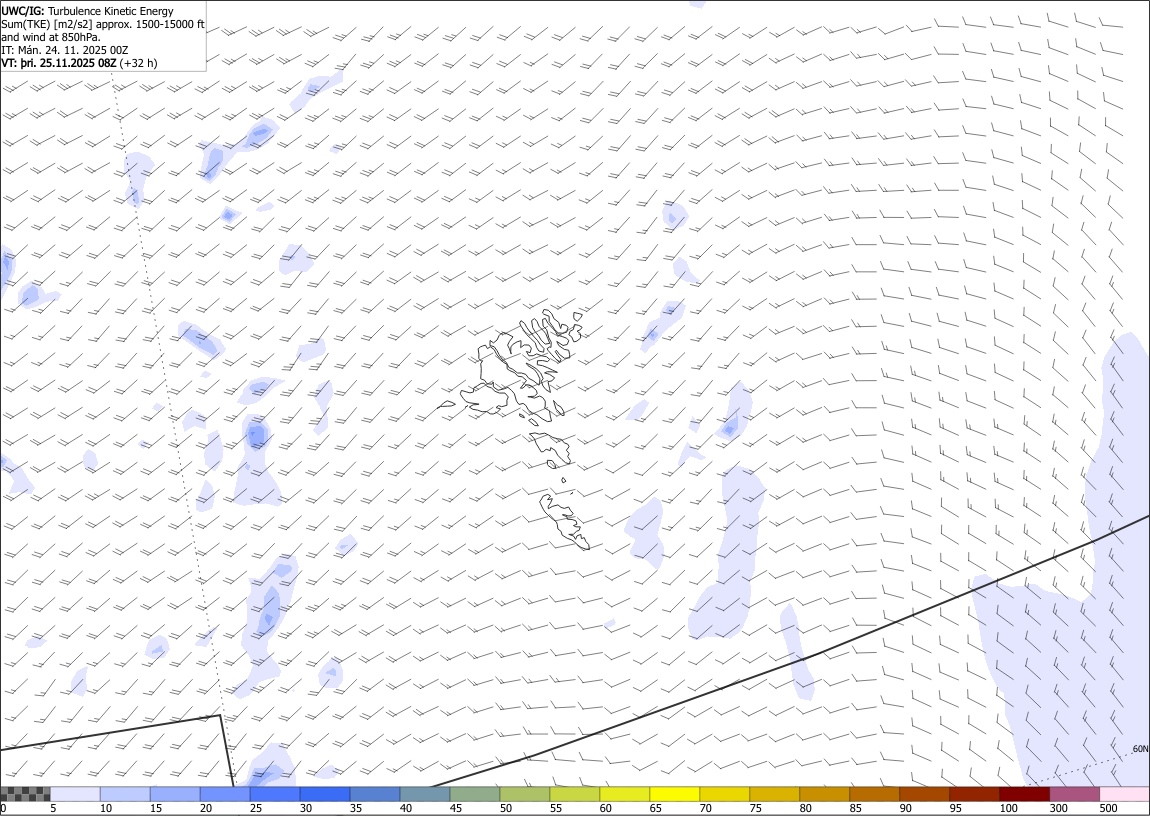
Task: Click the legend swatch between 80 and 85
Action: click(824, 794)
